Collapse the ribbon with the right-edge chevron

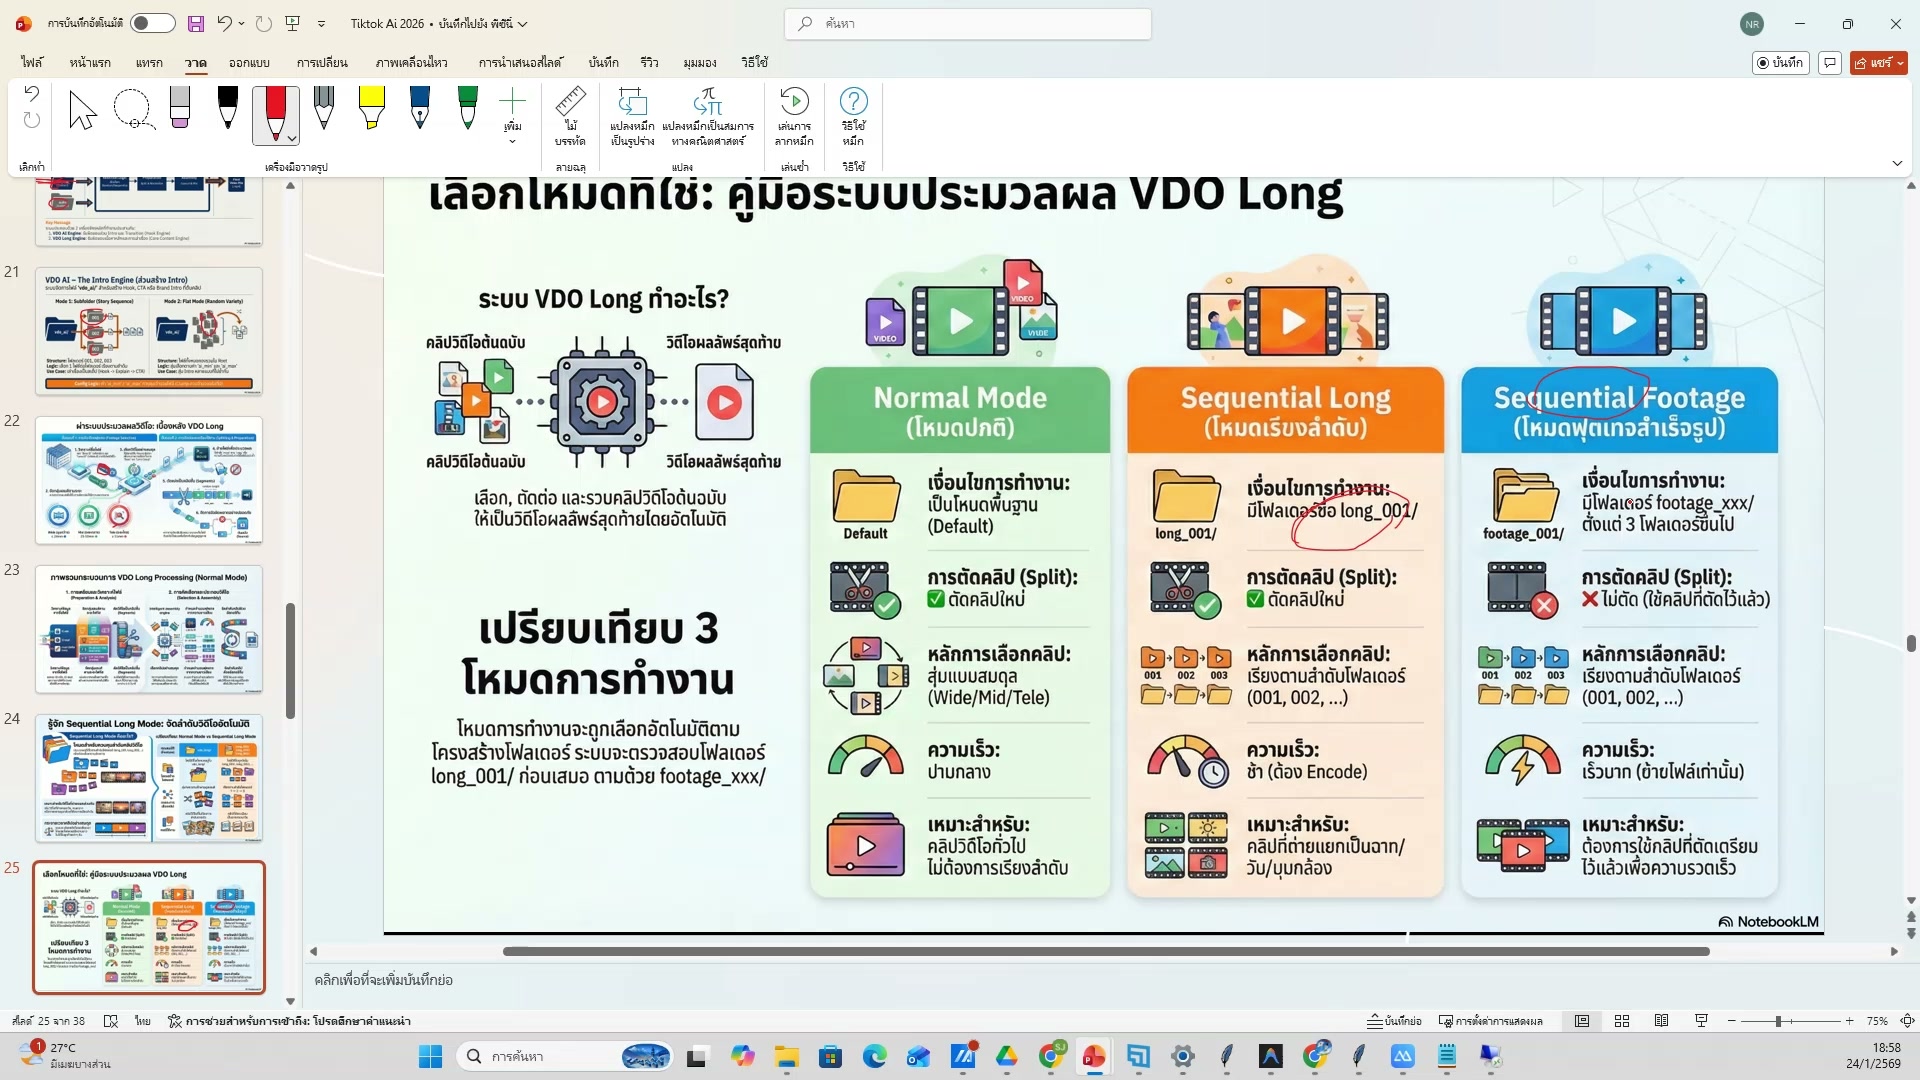(x=1897, y=163)
